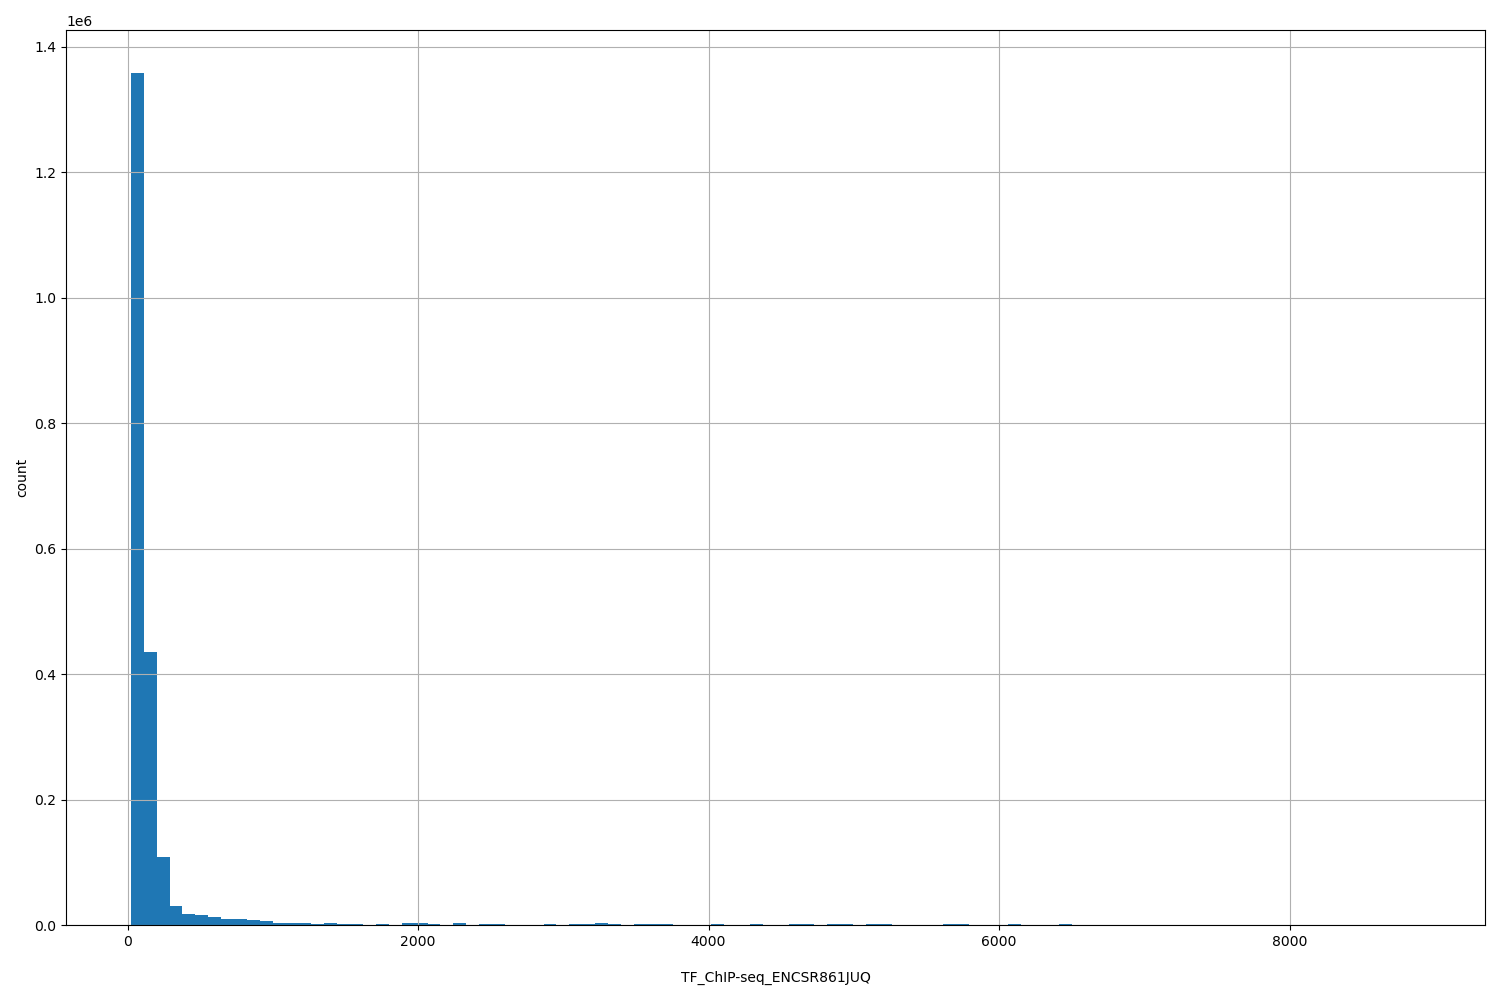Click the 0 x-axis tick label
Screen dimensions: 1500x1000
[x=127, y=941]
